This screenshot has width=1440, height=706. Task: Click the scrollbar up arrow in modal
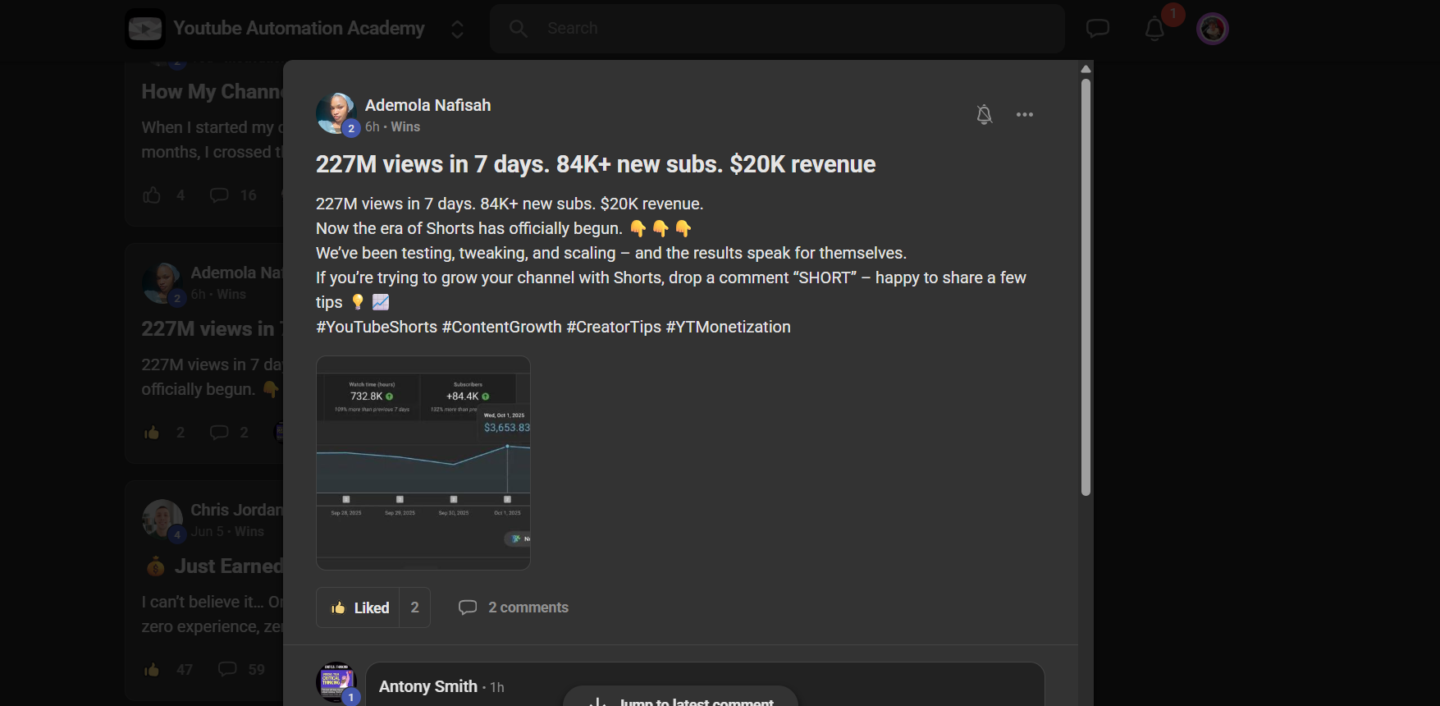coord(1086,69)
